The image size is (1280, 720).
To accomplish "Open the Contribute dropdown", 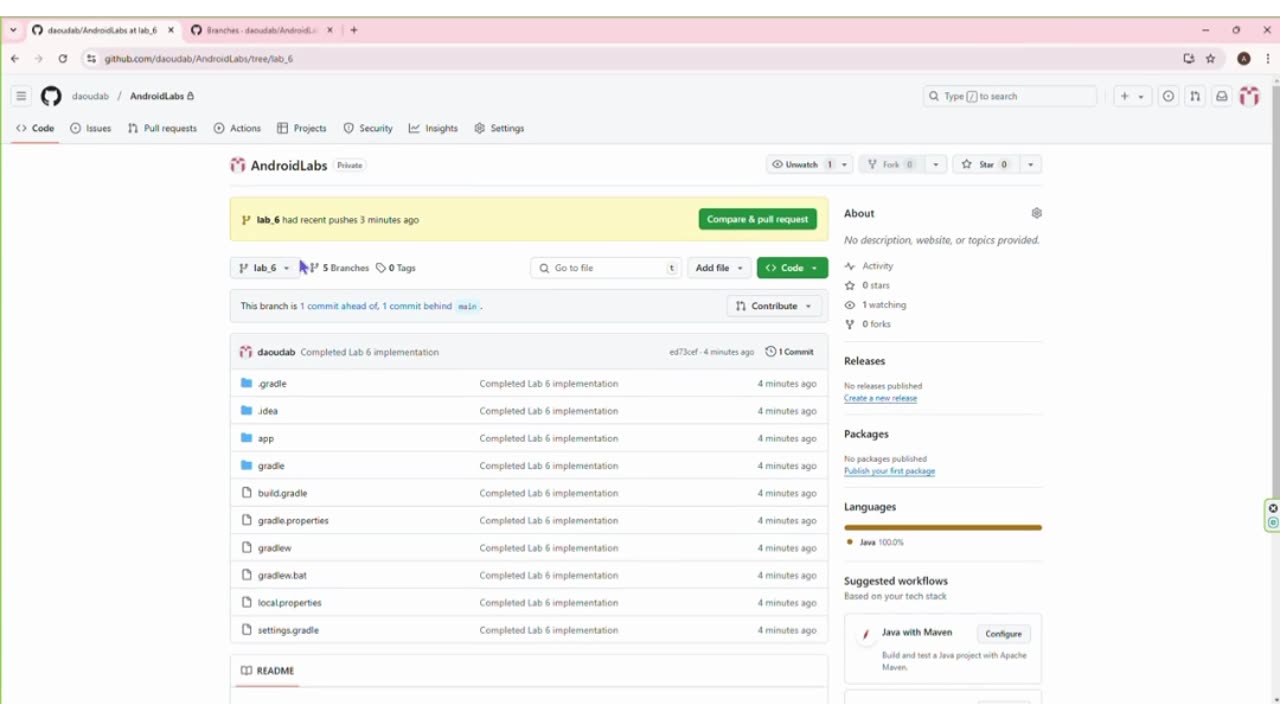I will (774, 306).
